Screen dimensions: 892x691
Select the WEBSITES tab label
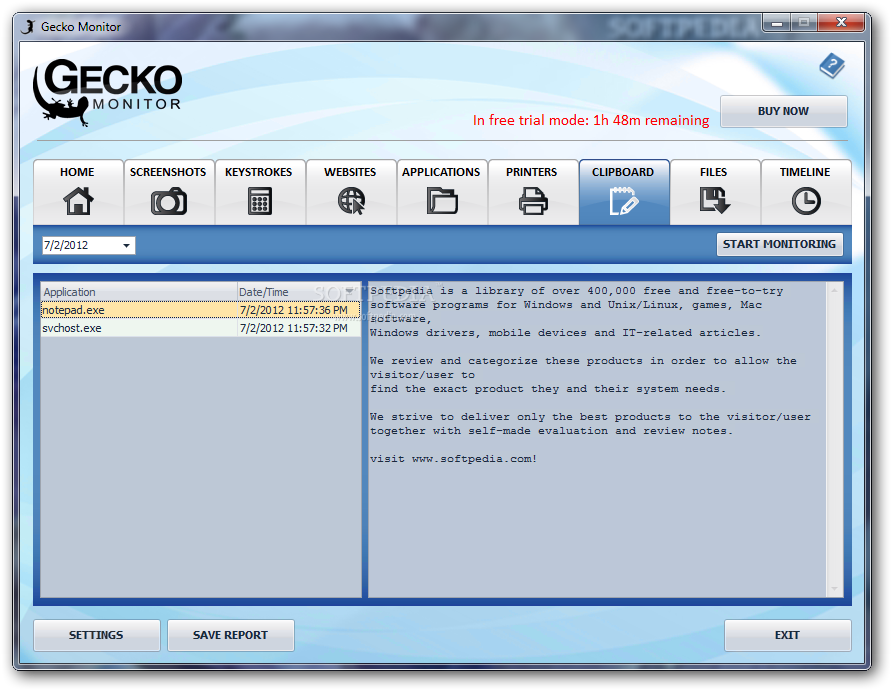[x=350, y=172]
